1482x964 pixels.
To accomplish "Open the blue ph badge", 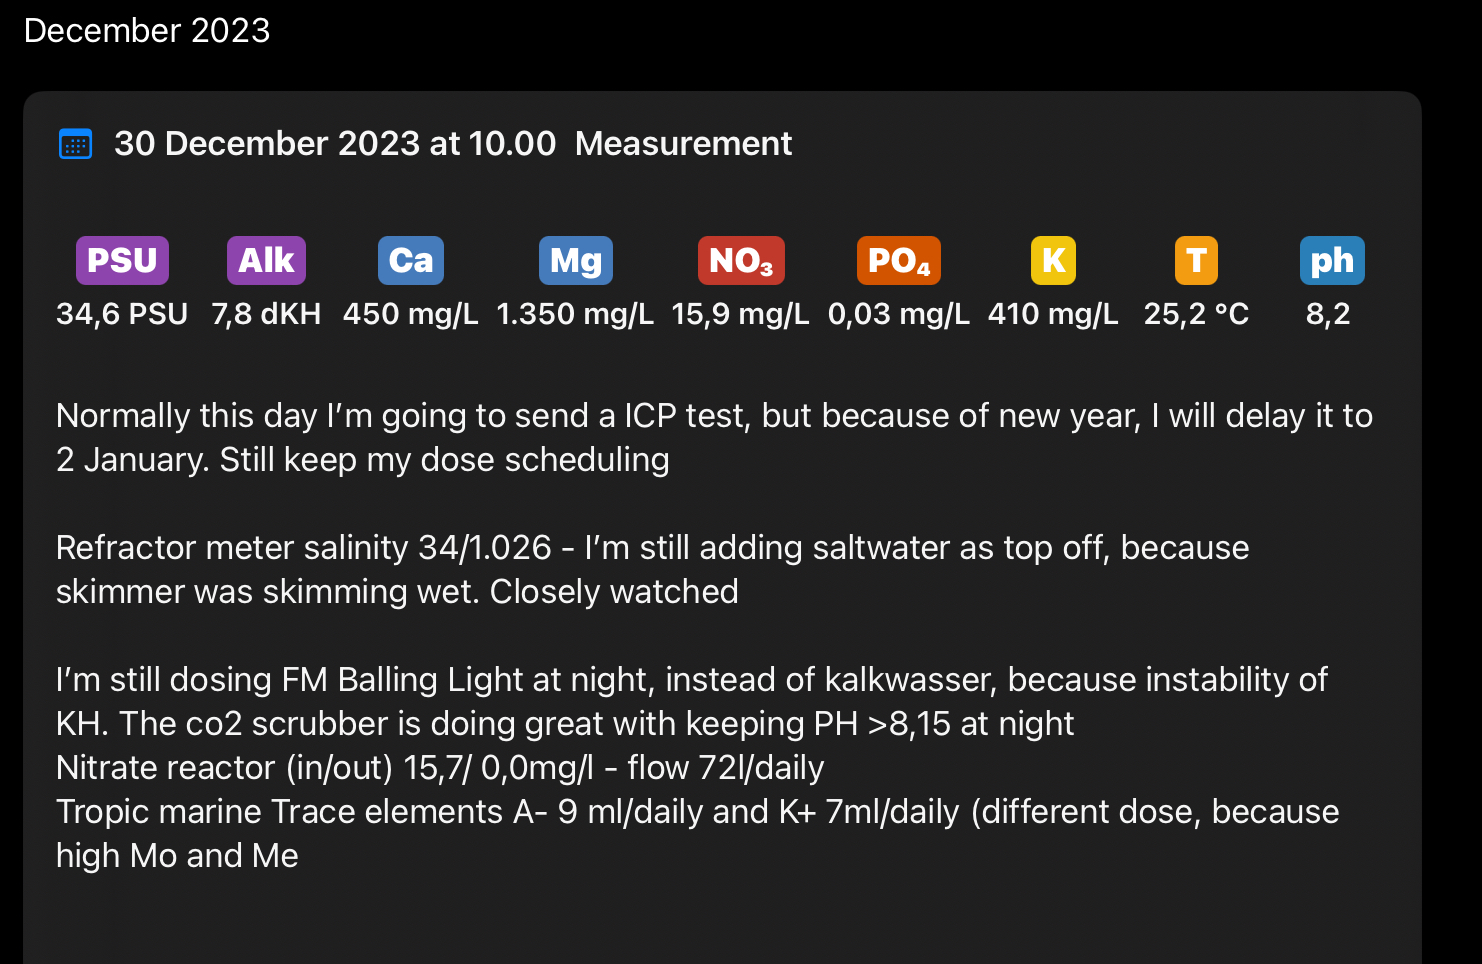I will (1331, 261).
